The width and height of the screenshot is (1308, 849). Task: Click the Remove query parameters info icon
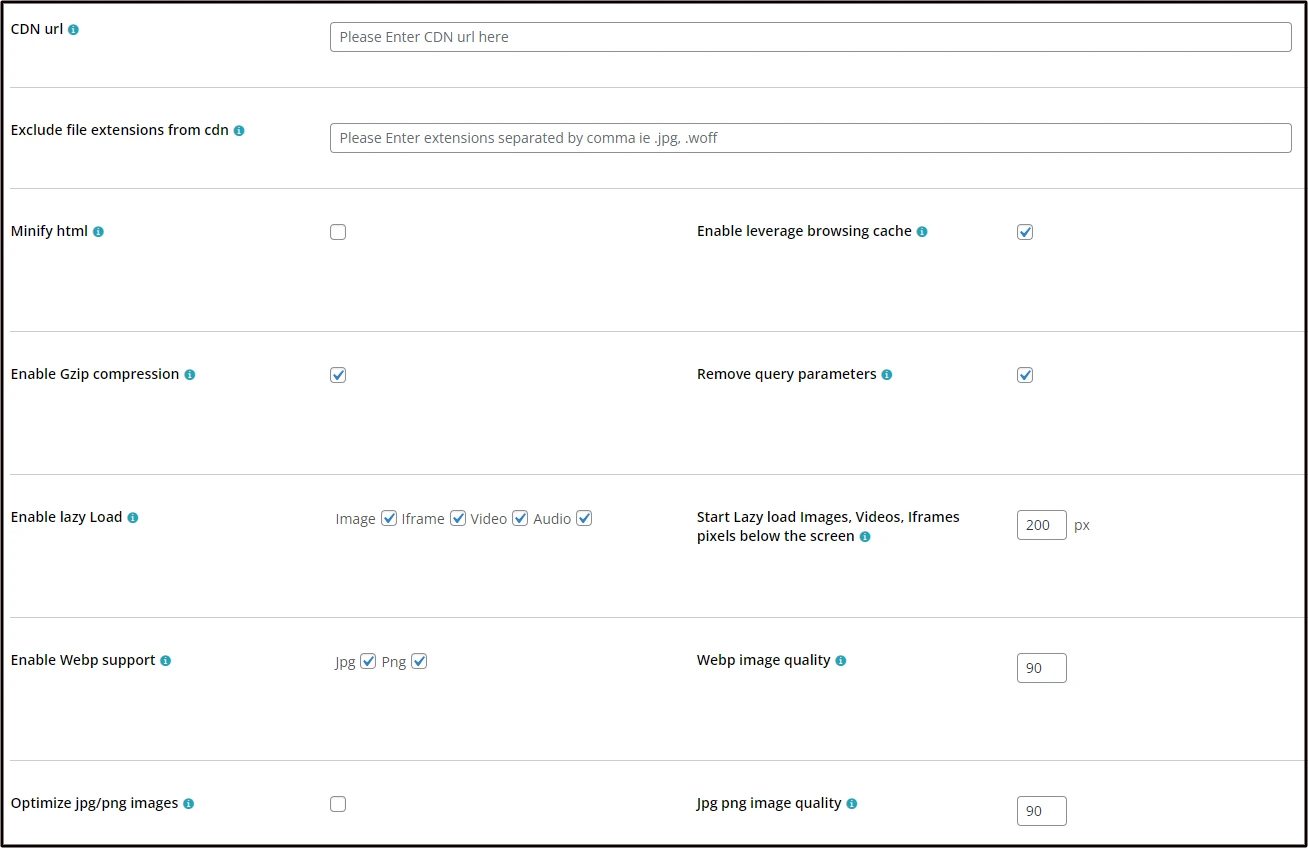[x=887, y=375]
